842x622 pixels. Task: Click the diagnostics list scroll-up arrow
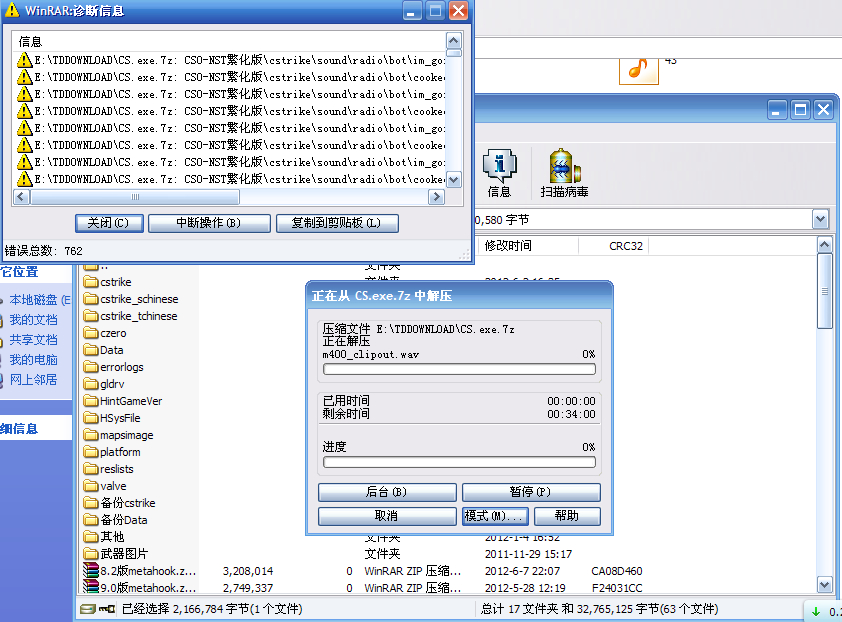click(454, 41)
